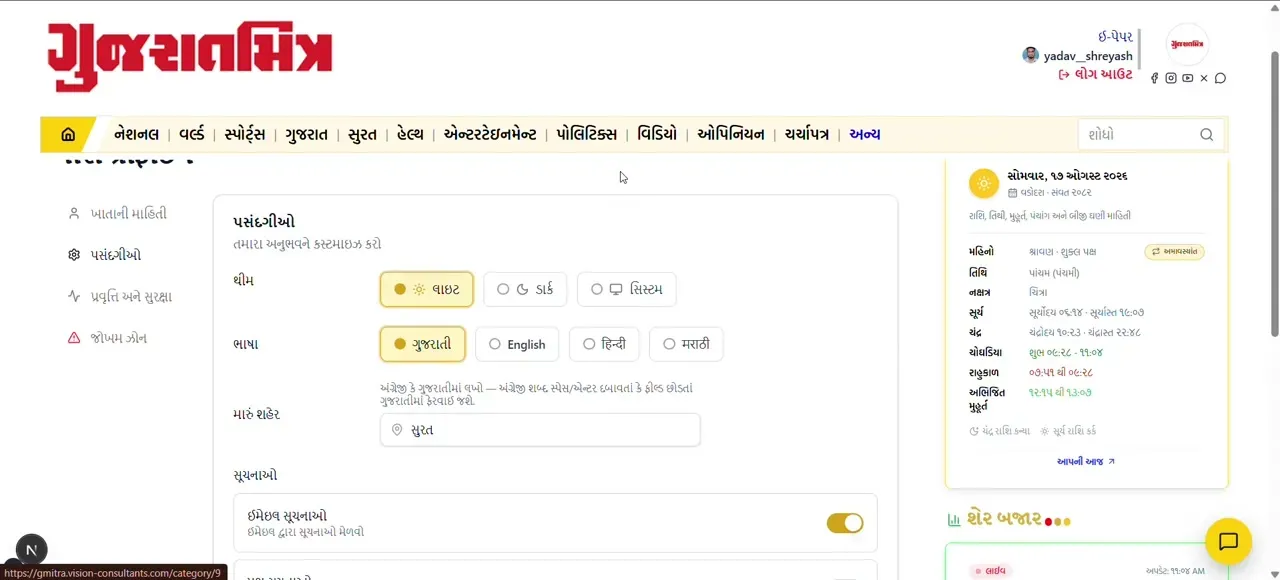The width and height of the screenshot is (1280, 580).
Task: Open the Facebook social link icon
Action: tap(1154, 78)
